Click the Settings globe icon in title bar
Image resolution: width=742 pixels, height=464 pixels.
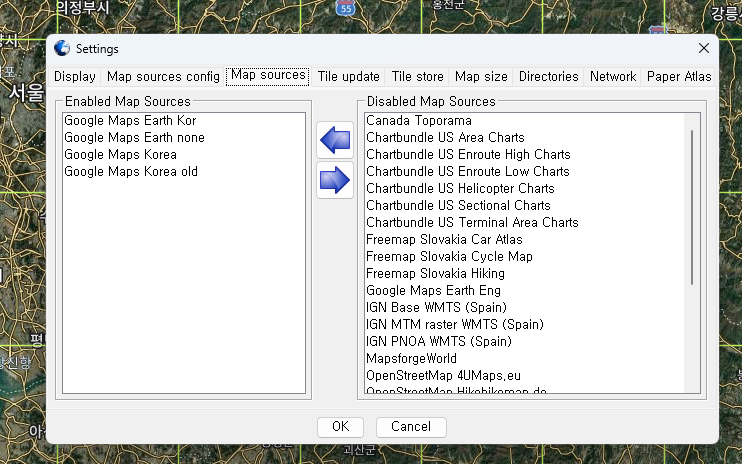(62, 48)
